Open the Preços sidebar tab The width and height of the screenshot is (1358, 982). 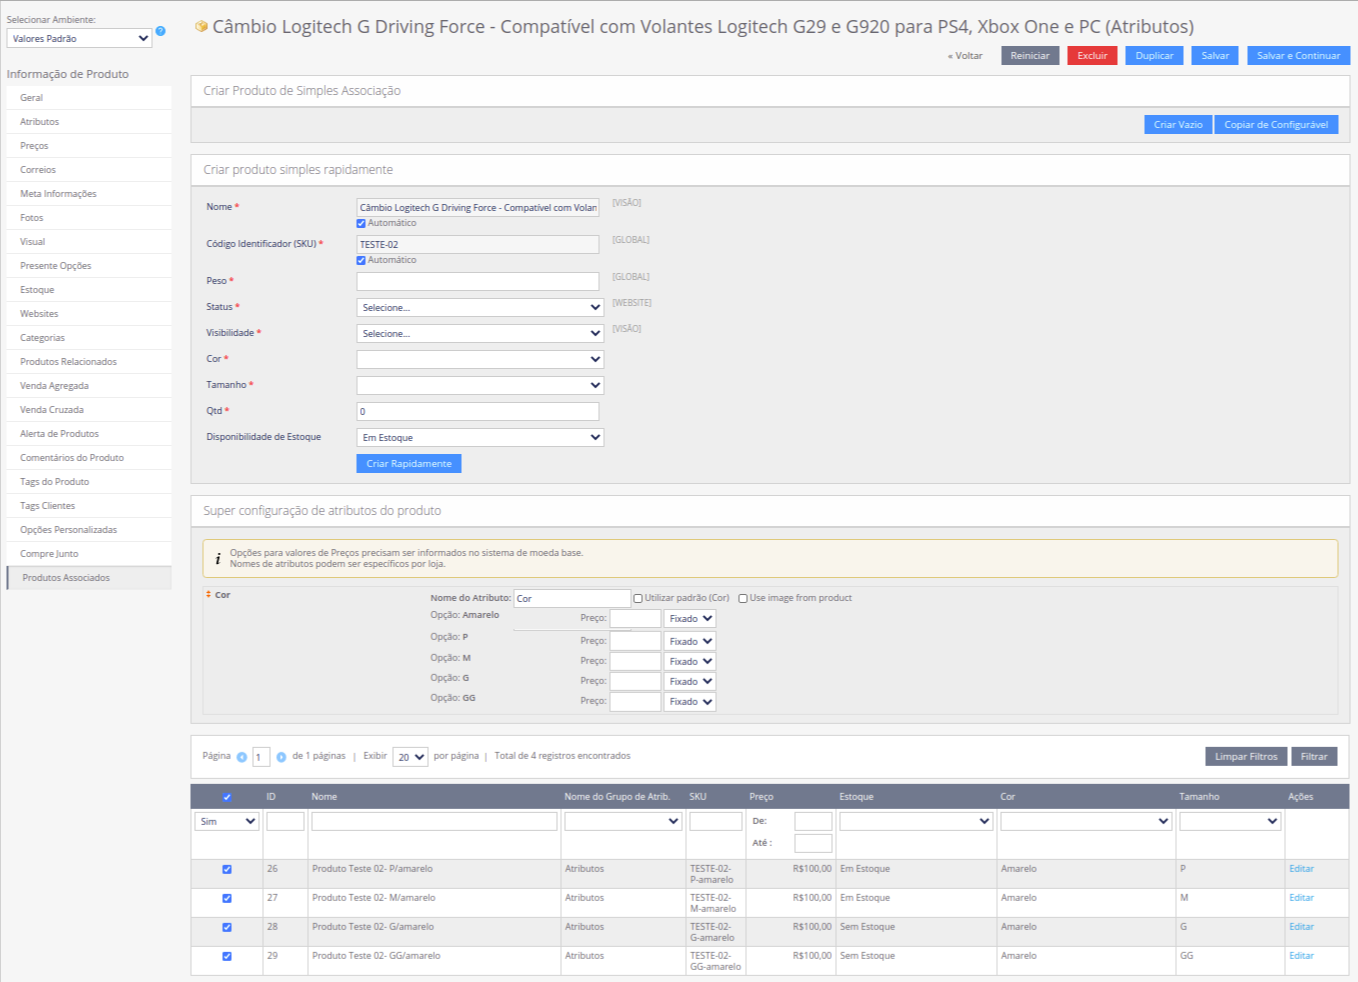(x=89, y=146)
